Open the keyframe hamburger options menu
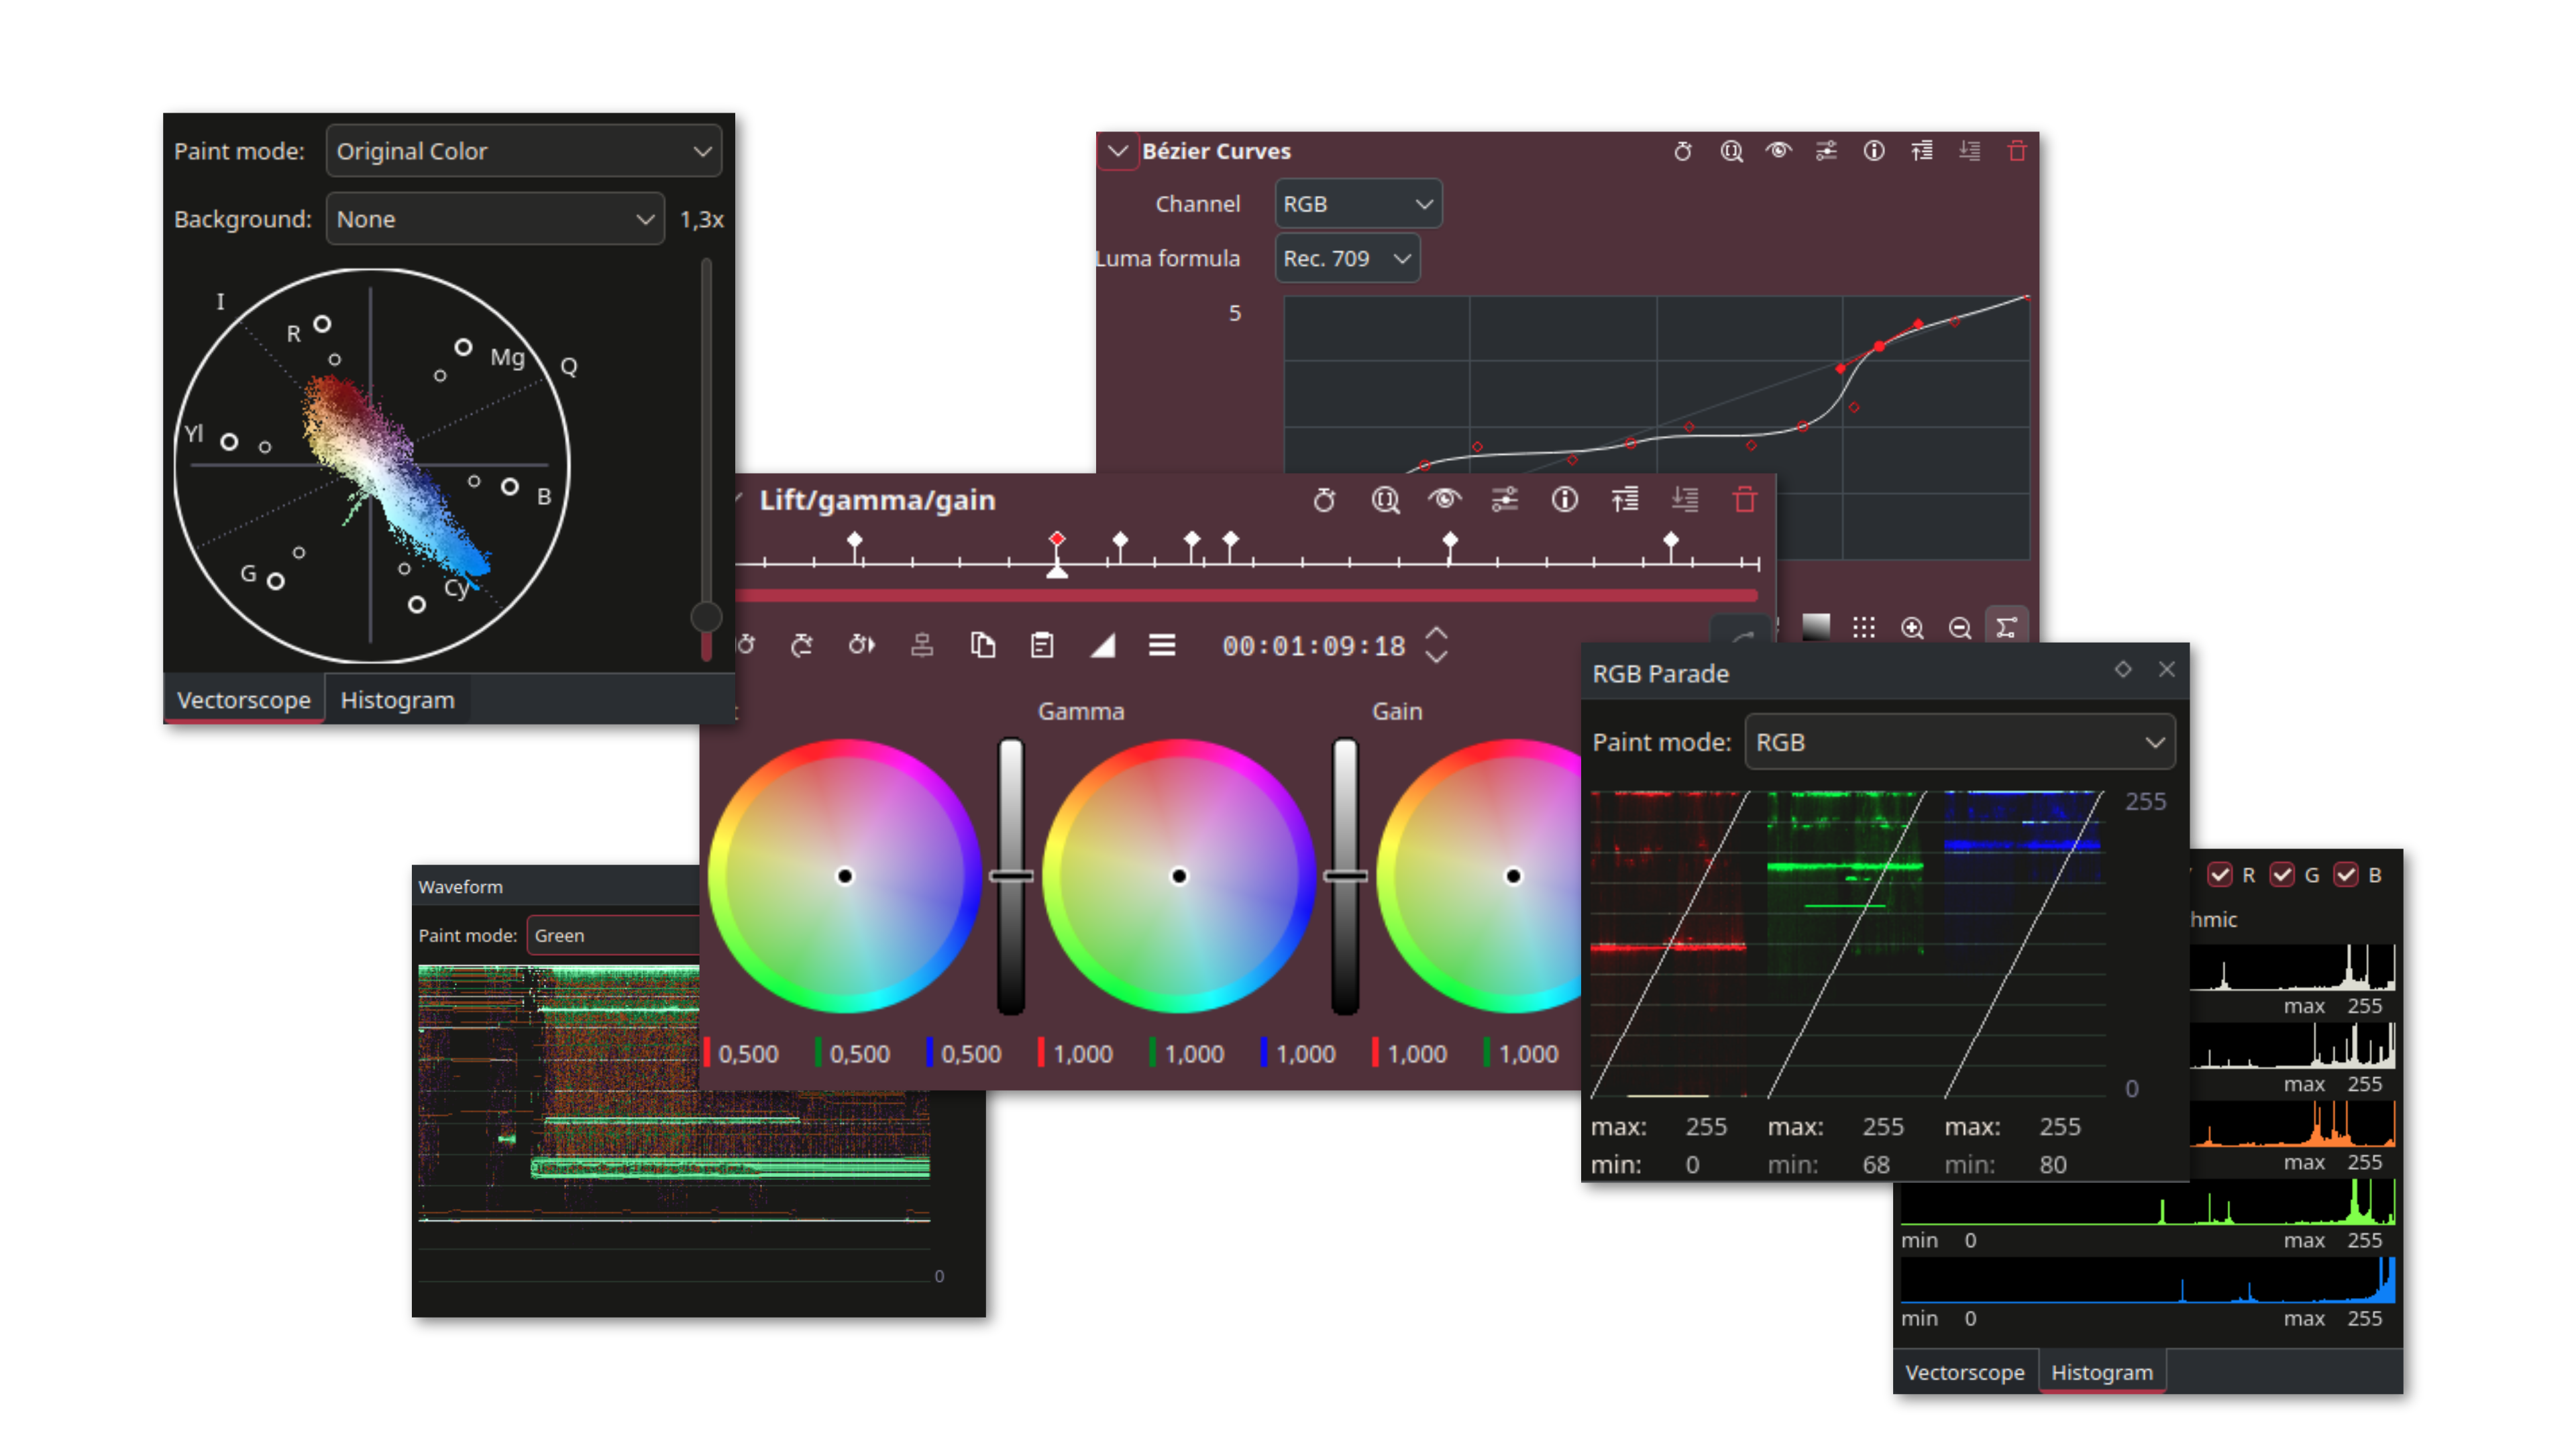 point(1162,646)
